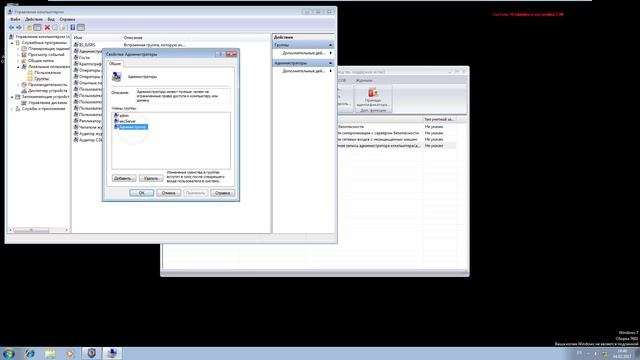Click the dialog title bar help question mark
640x360 pixels.
tap(220, 54)
